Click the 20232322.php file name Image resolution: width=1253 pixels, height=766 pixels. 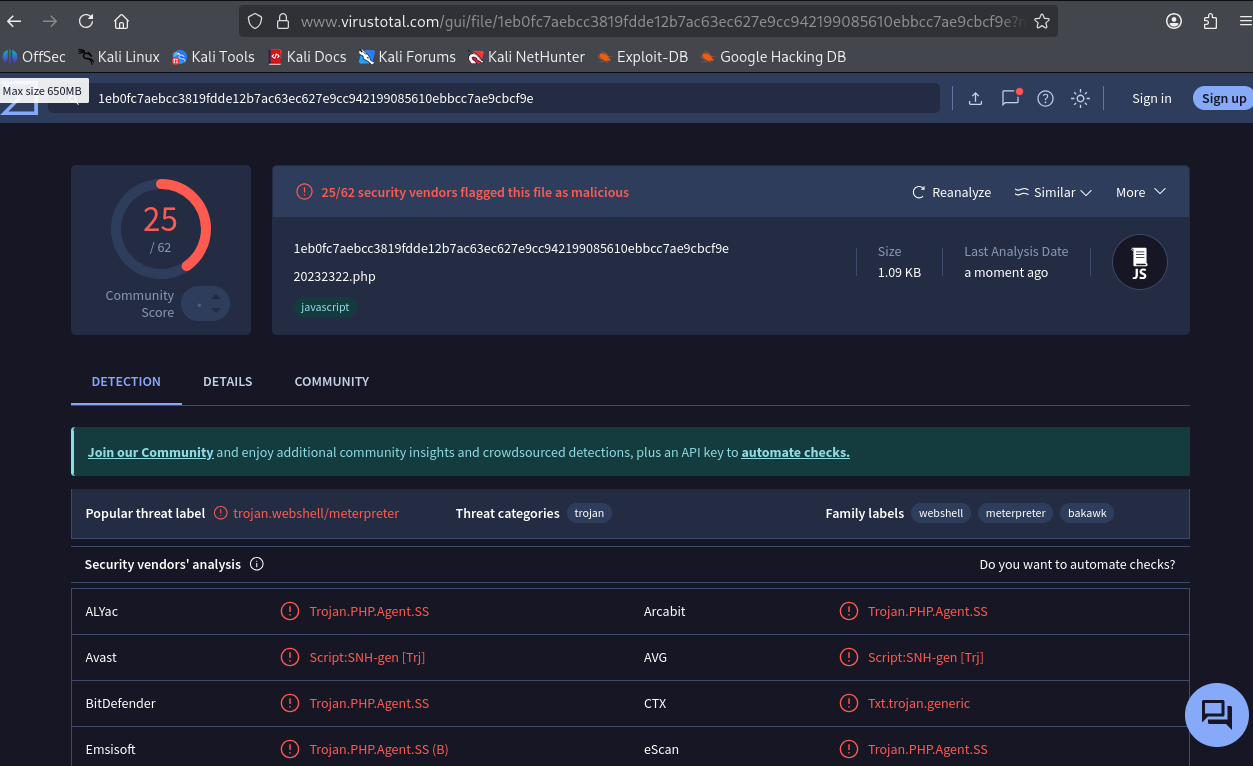[335, 276]
